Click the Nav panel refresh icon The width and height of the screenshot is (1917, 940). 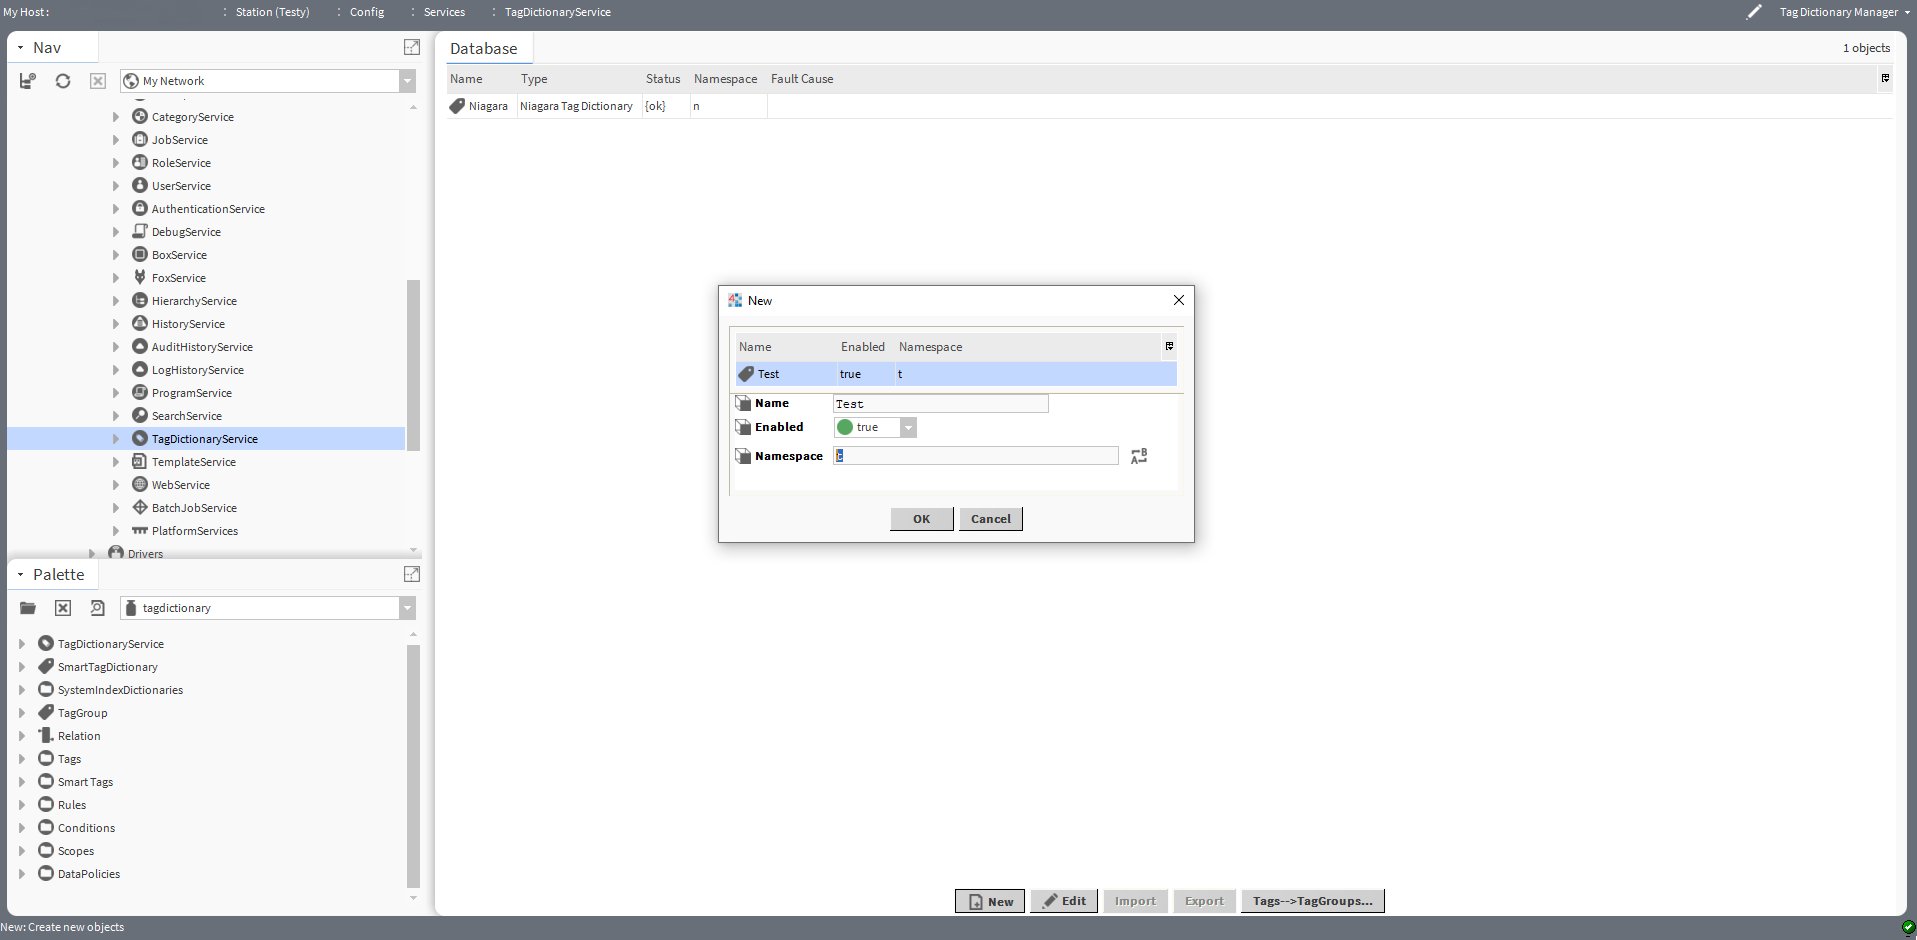pyautogui.click(x=63, y=81)
